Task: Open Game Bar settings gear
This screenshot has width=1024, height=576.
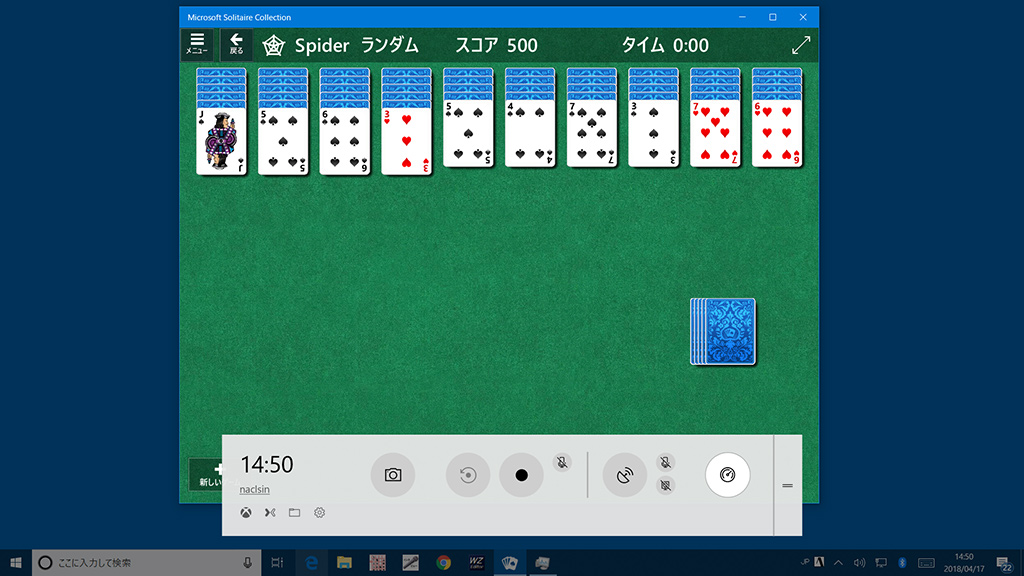Action: pos(319,513)
